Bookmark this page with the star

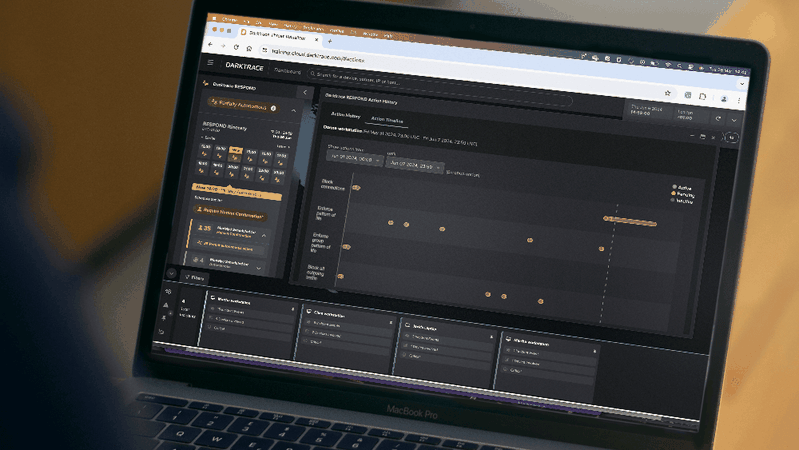click(668, 93)
